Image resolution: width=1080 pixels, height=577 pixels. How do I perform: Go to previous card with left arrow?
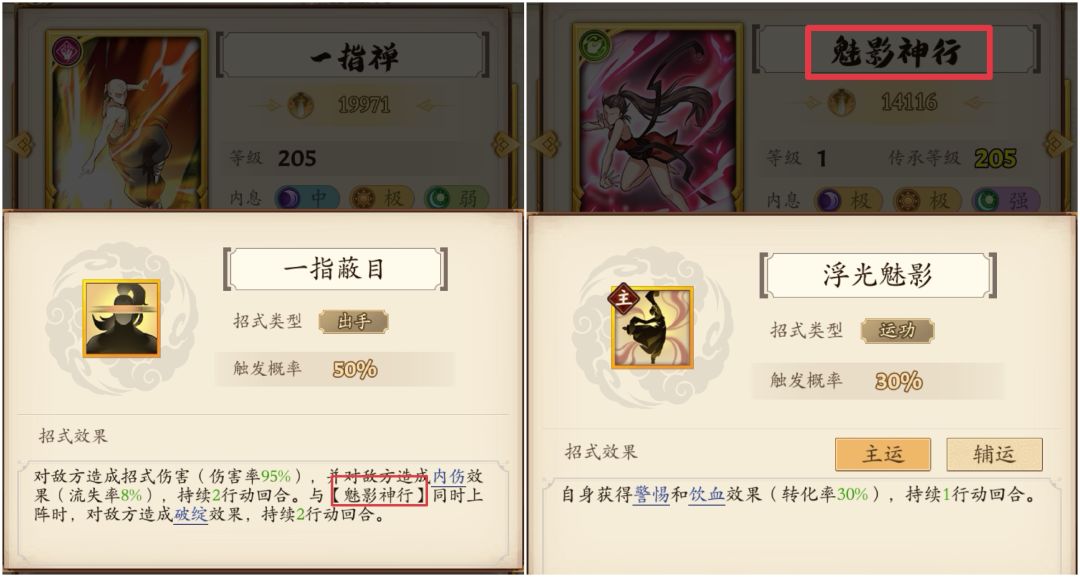[19, 144]
